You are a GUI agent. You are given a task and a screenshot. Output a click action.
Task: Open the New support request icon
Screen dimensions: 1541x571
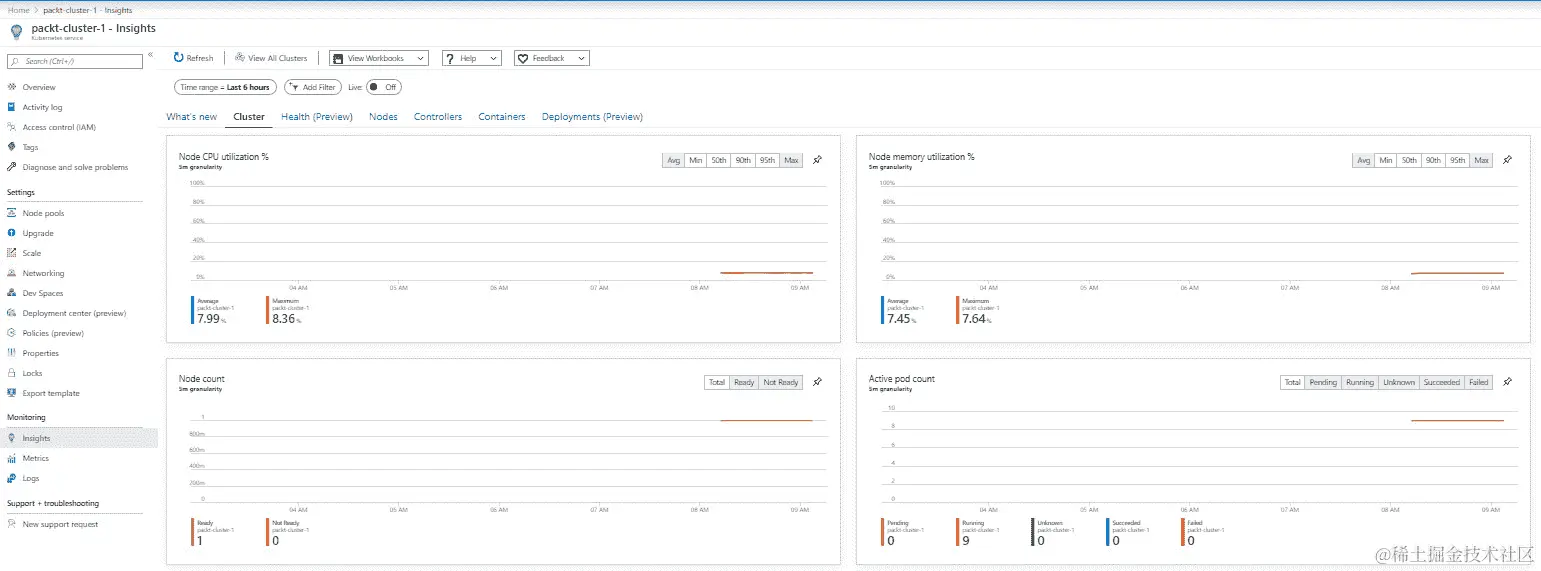[x=11, y=524]
